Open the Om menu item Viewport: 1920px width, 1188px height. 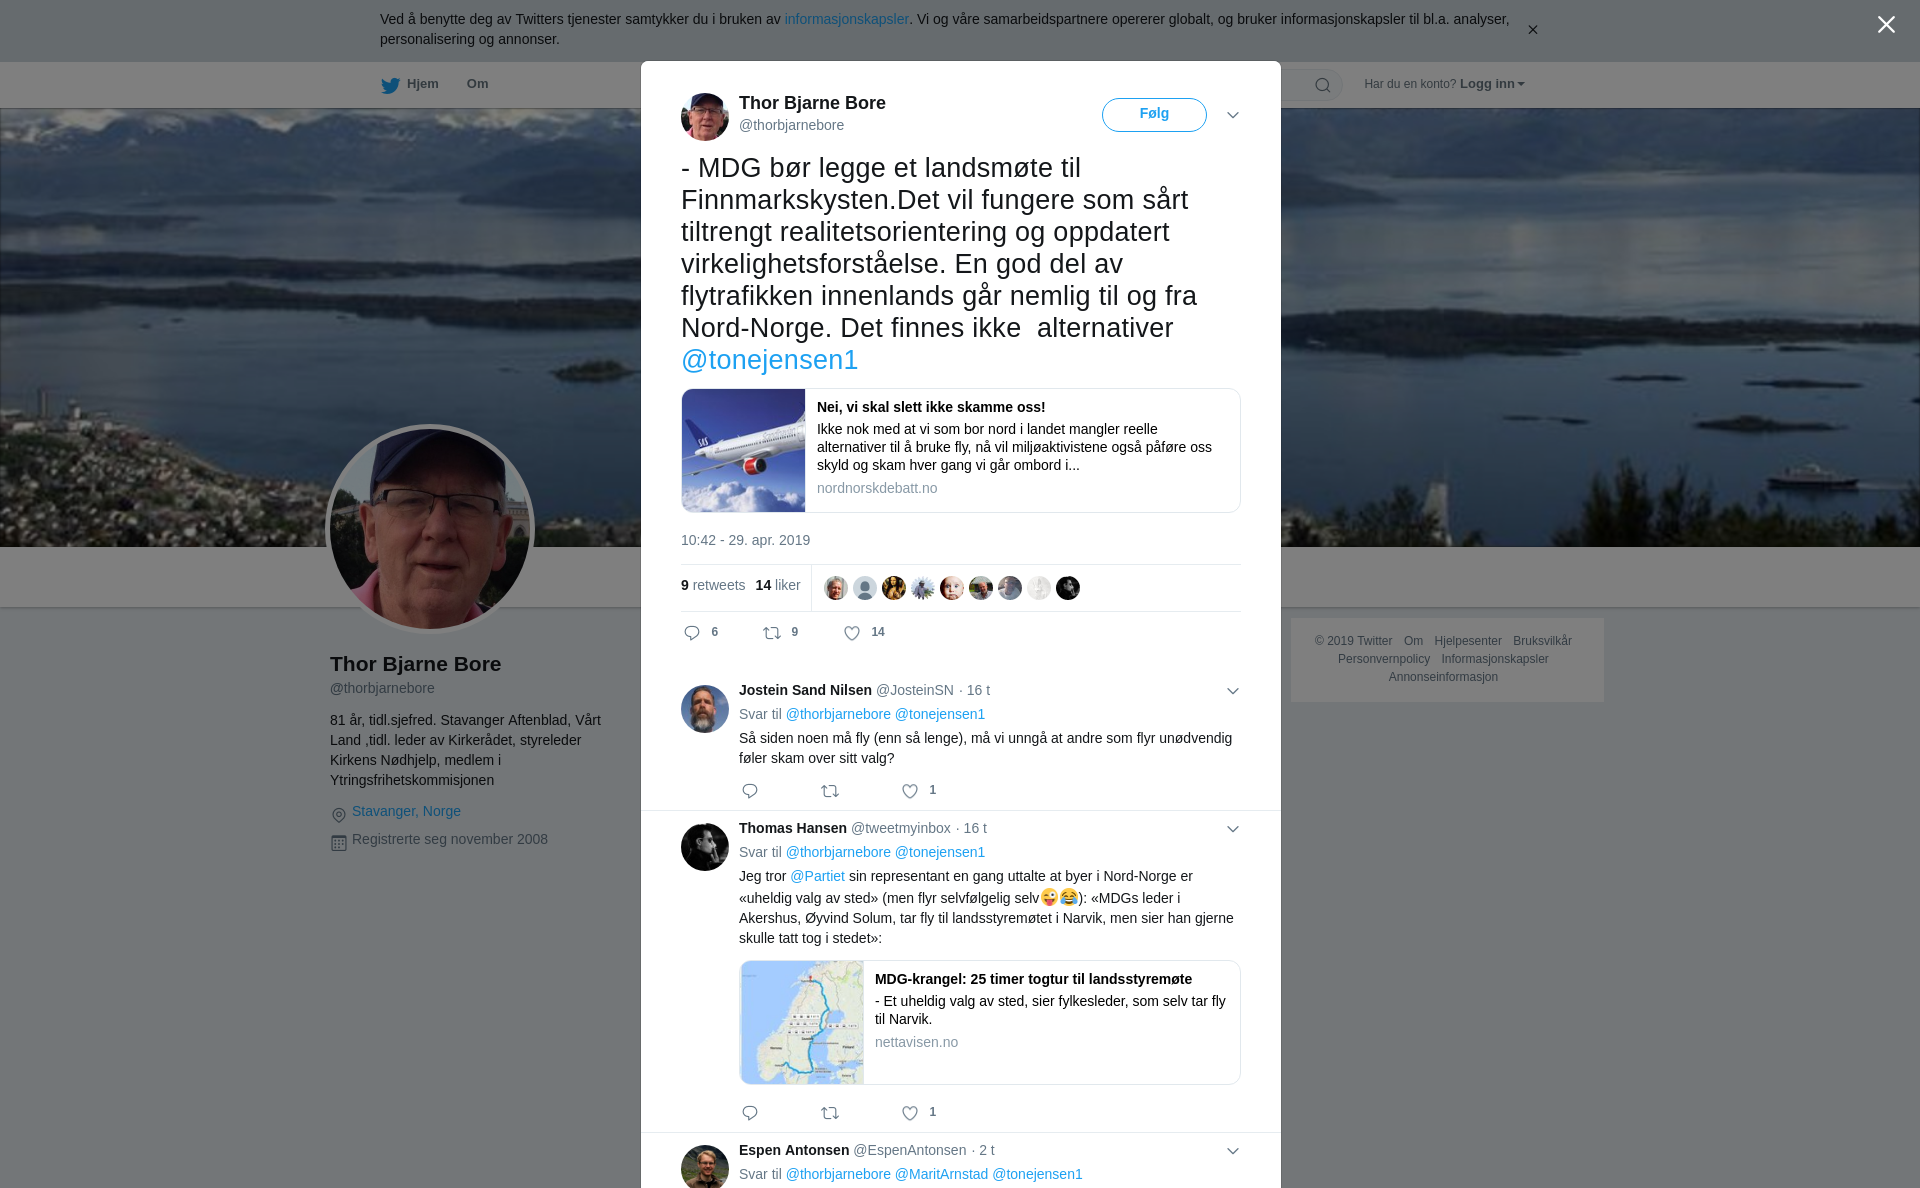[477, 84]
